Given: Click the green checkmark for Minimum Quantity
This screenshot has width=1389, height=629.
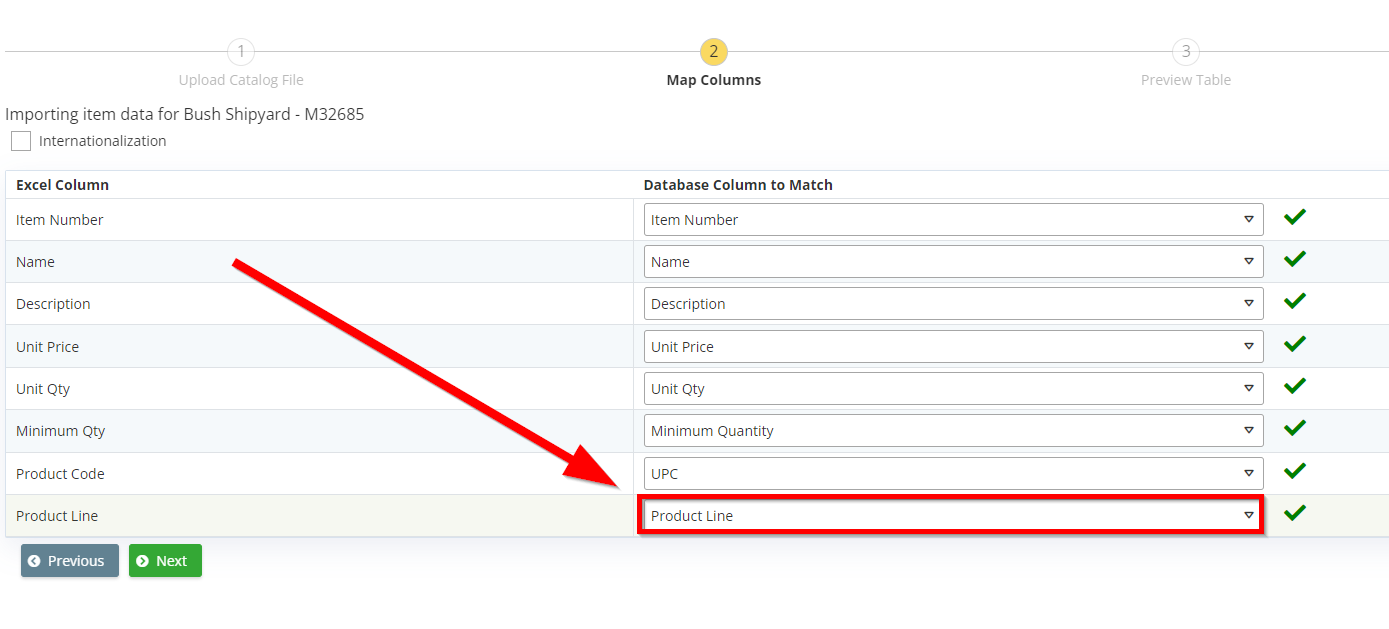Looking at the screenshot, I should [1295, 428].
